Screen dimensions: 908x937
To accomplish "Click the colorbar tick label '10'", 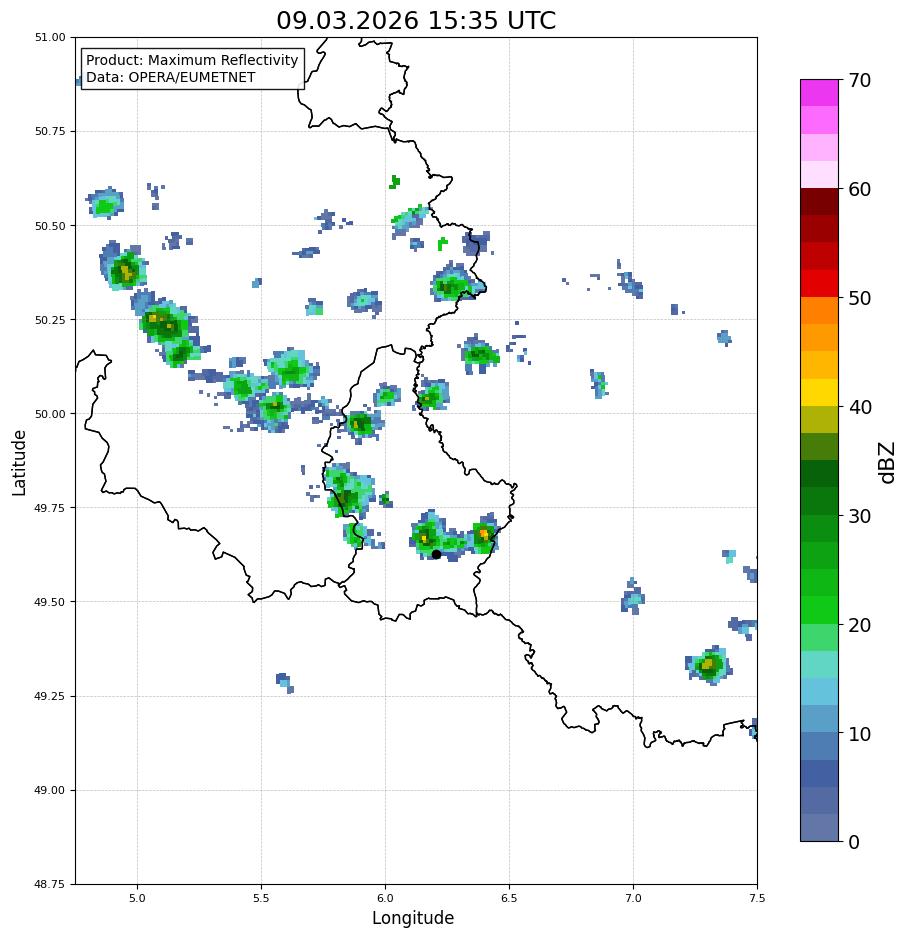I will coord(860,734).
